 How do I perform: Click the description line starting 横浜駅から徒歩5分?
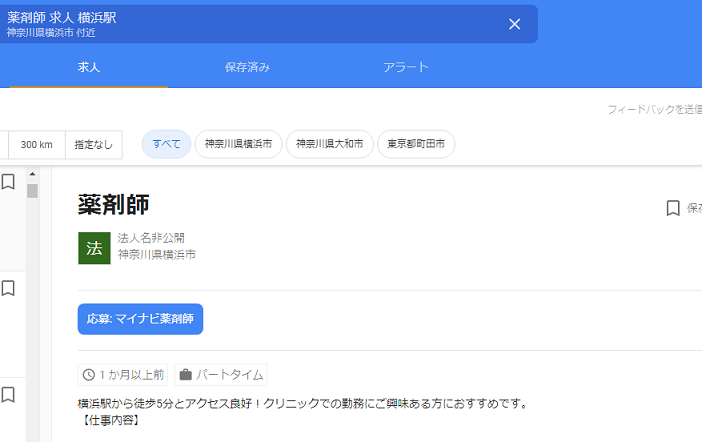tap(304, 403)
